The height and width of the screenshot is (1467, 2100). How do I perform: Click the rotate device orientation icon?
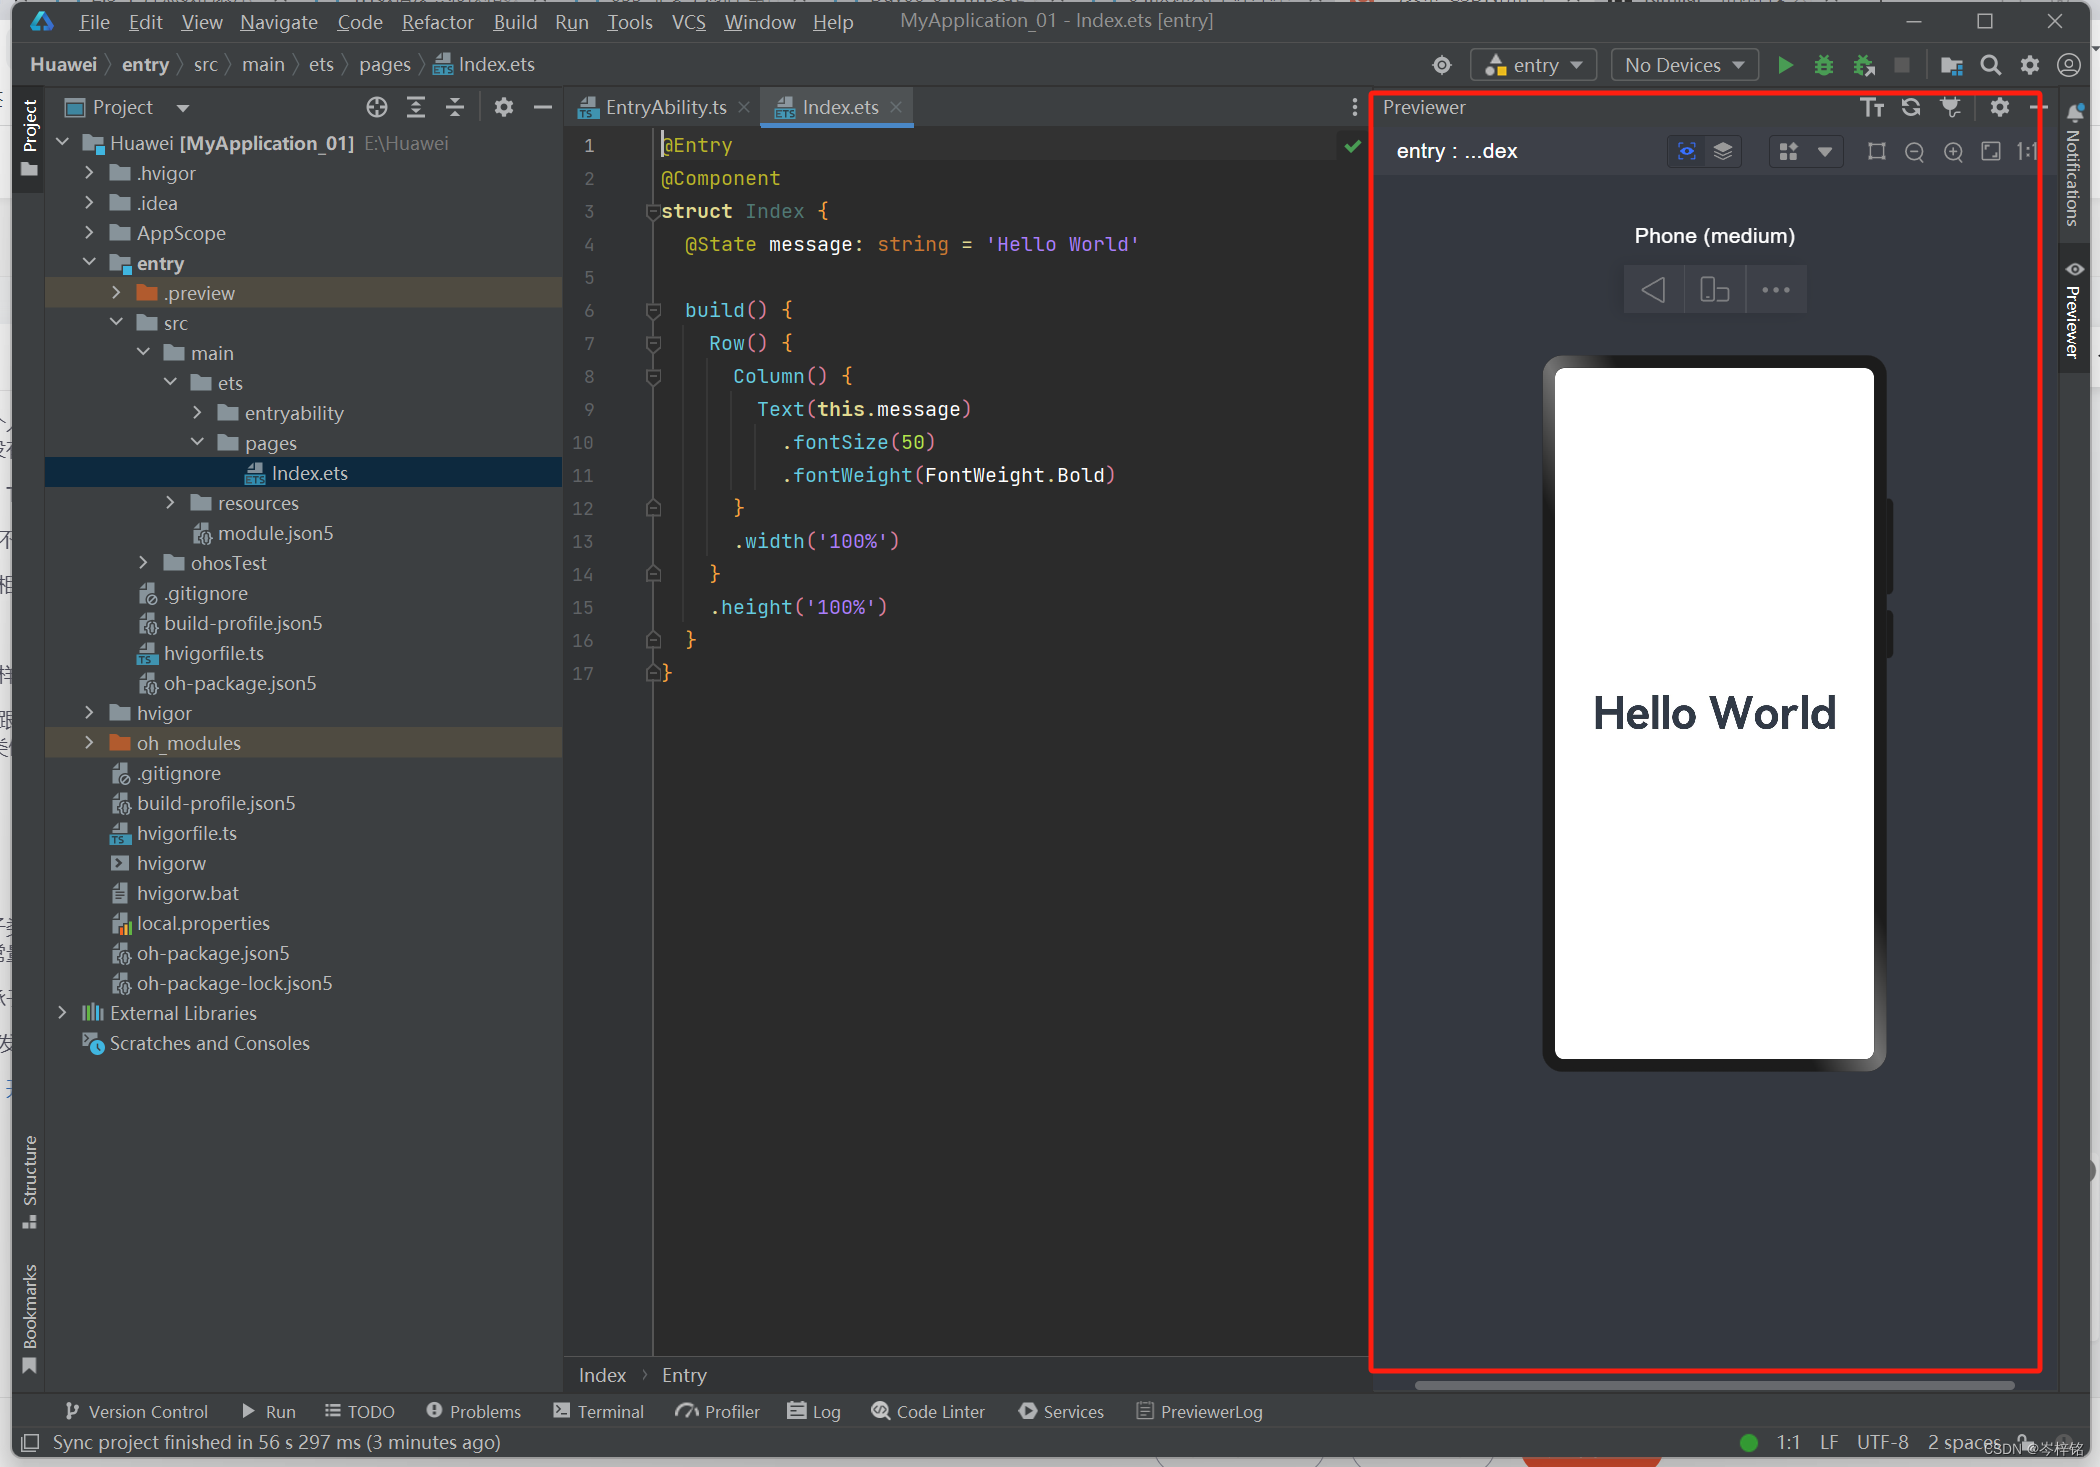(1714, 290)
